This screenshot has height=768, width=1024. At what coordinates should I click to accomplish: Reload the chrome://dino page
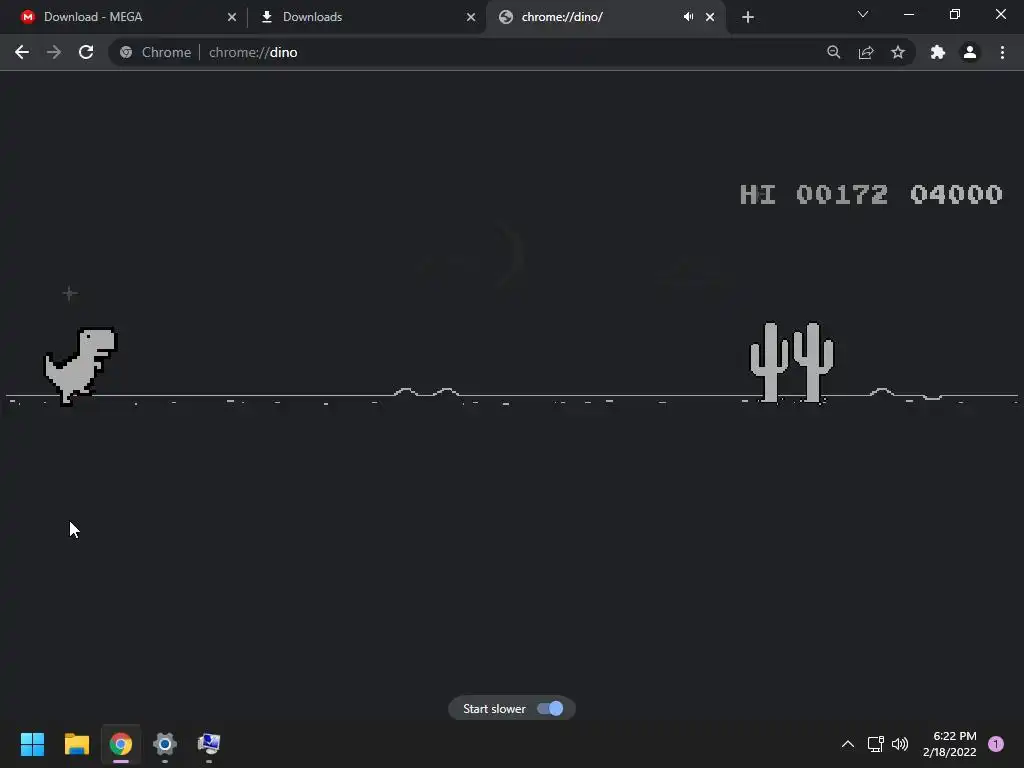(x=86, y=52)
